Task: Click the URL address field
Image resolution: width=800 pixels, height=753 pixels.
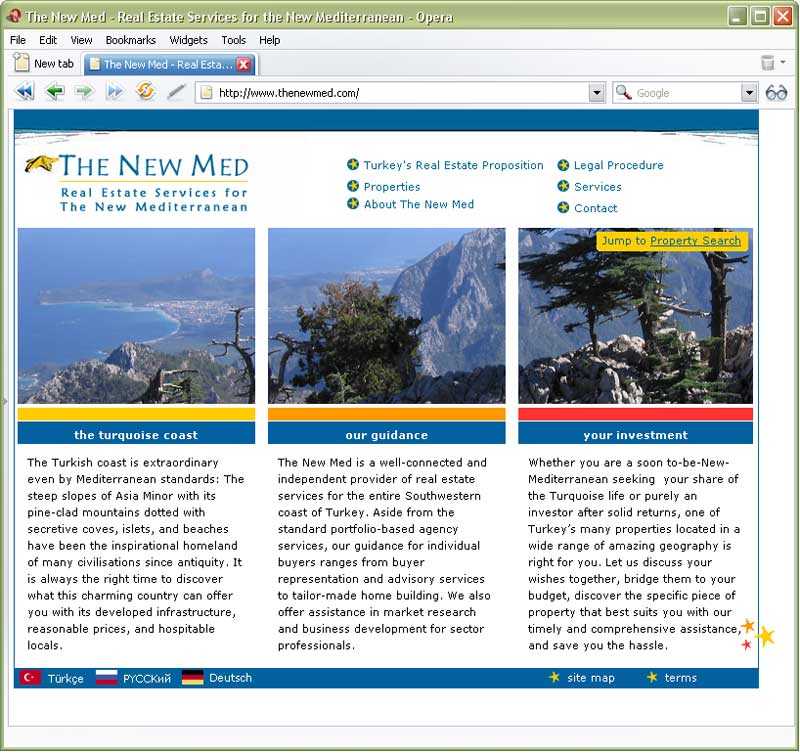Action: pyautogui.click(x=401, y=93)
